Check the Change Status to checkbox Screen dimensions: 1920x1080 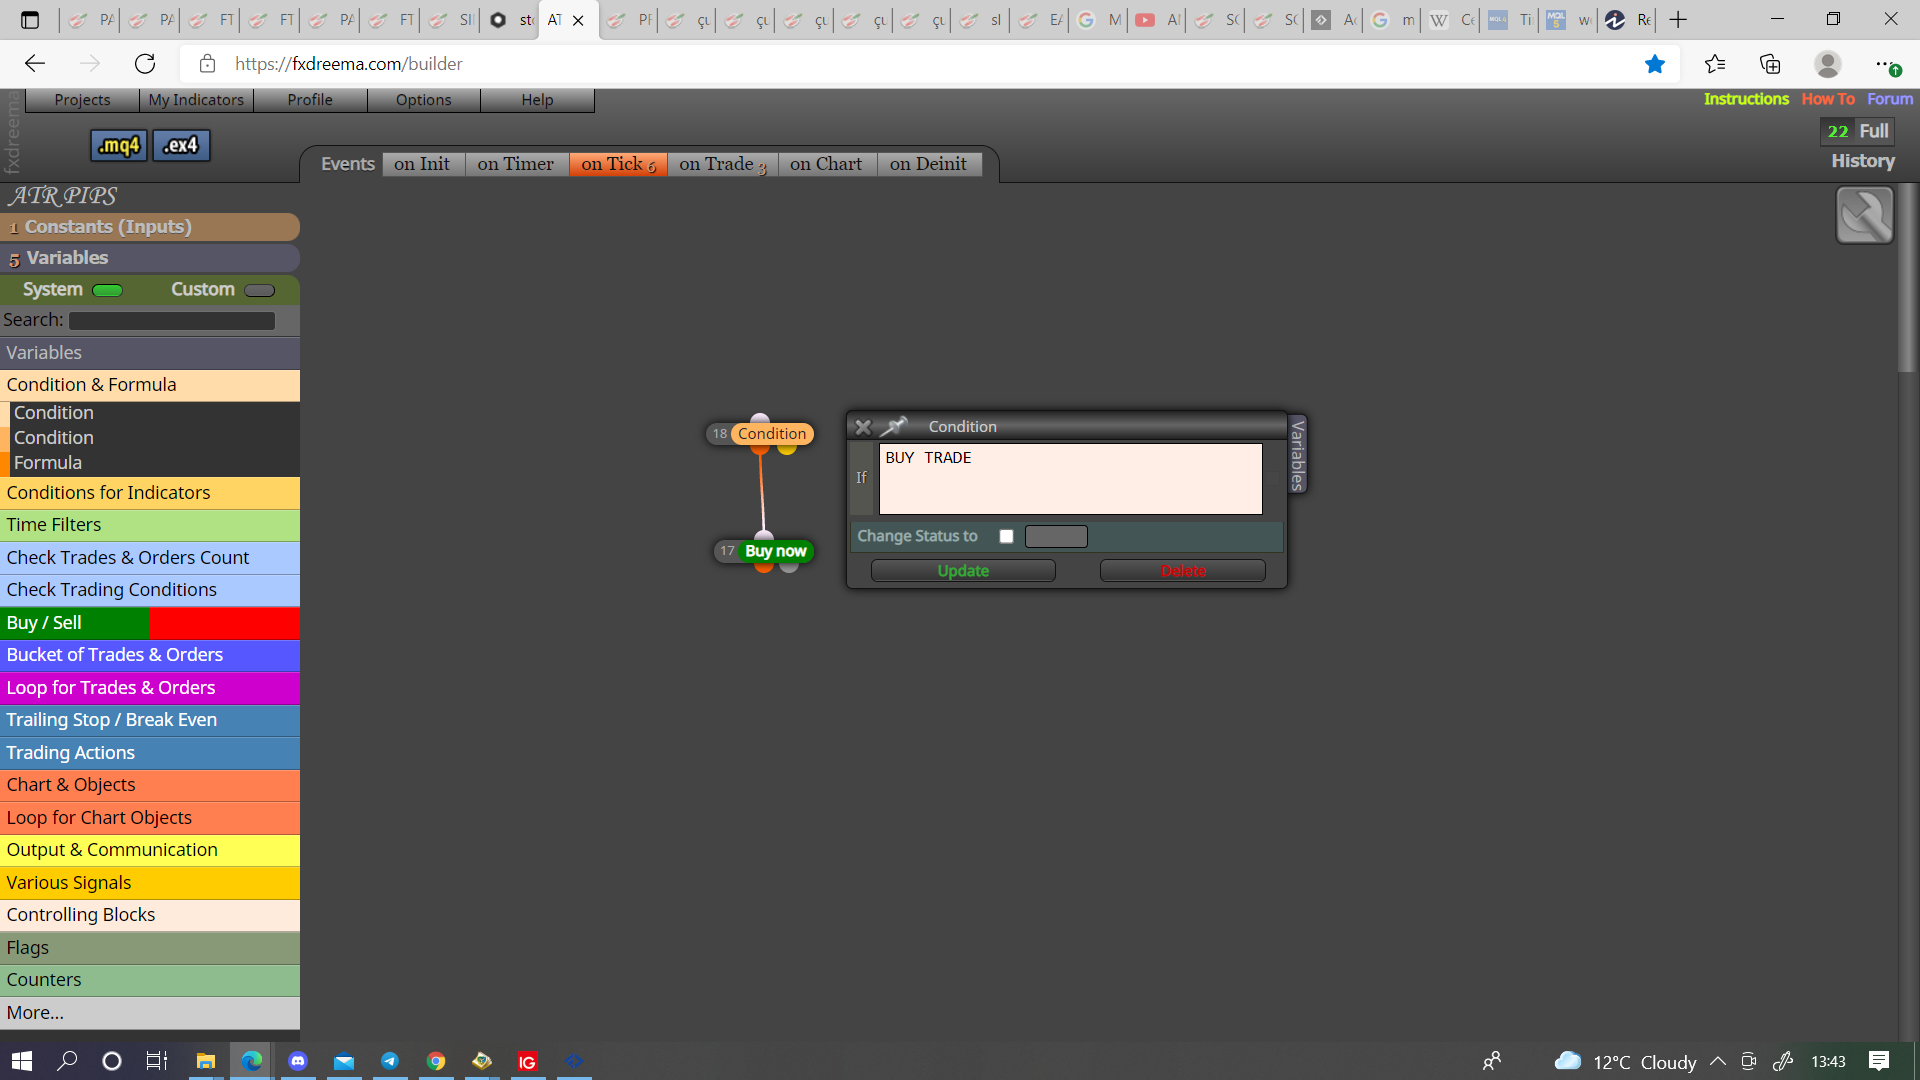1006,536
